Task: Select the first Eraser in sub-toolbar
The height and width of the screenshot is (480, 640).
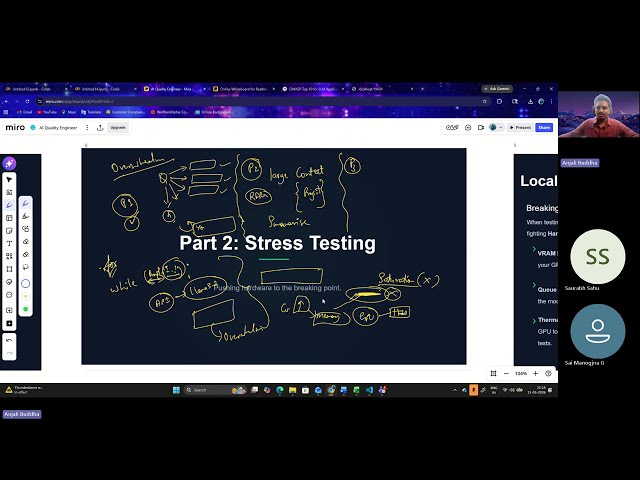Action: pyautogui.click(x=25, y=242)
